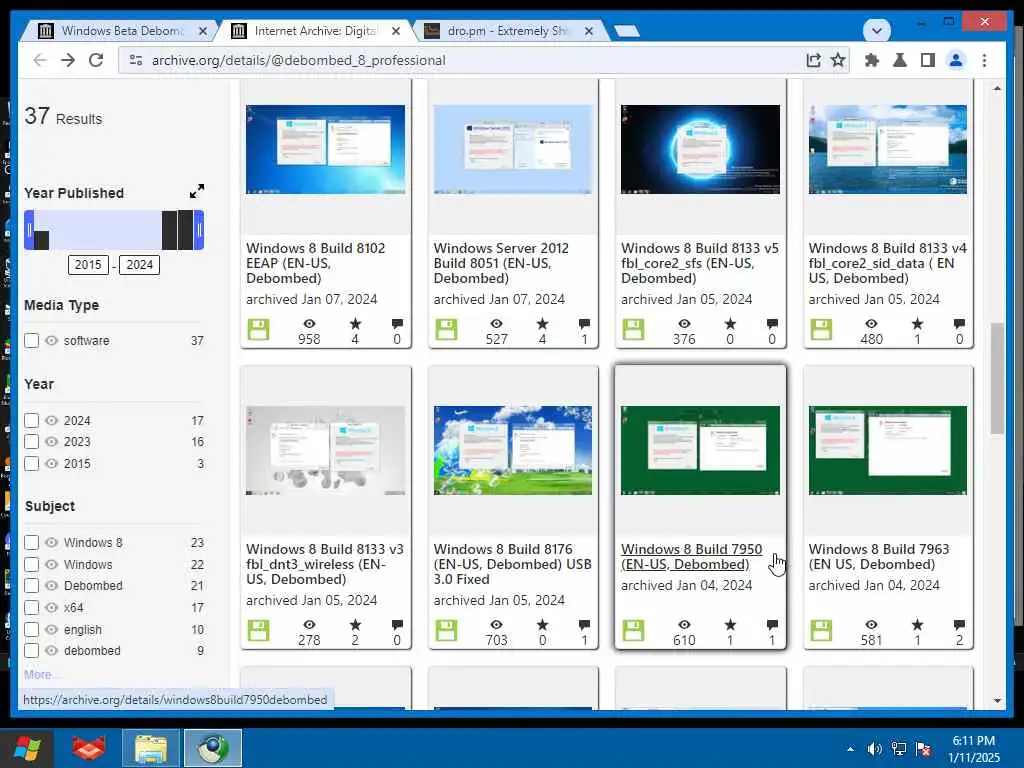This screenshot has height=768, width=1024.
Task: Click the favorites star on Build 8102 card
Action: coord(355,324)
